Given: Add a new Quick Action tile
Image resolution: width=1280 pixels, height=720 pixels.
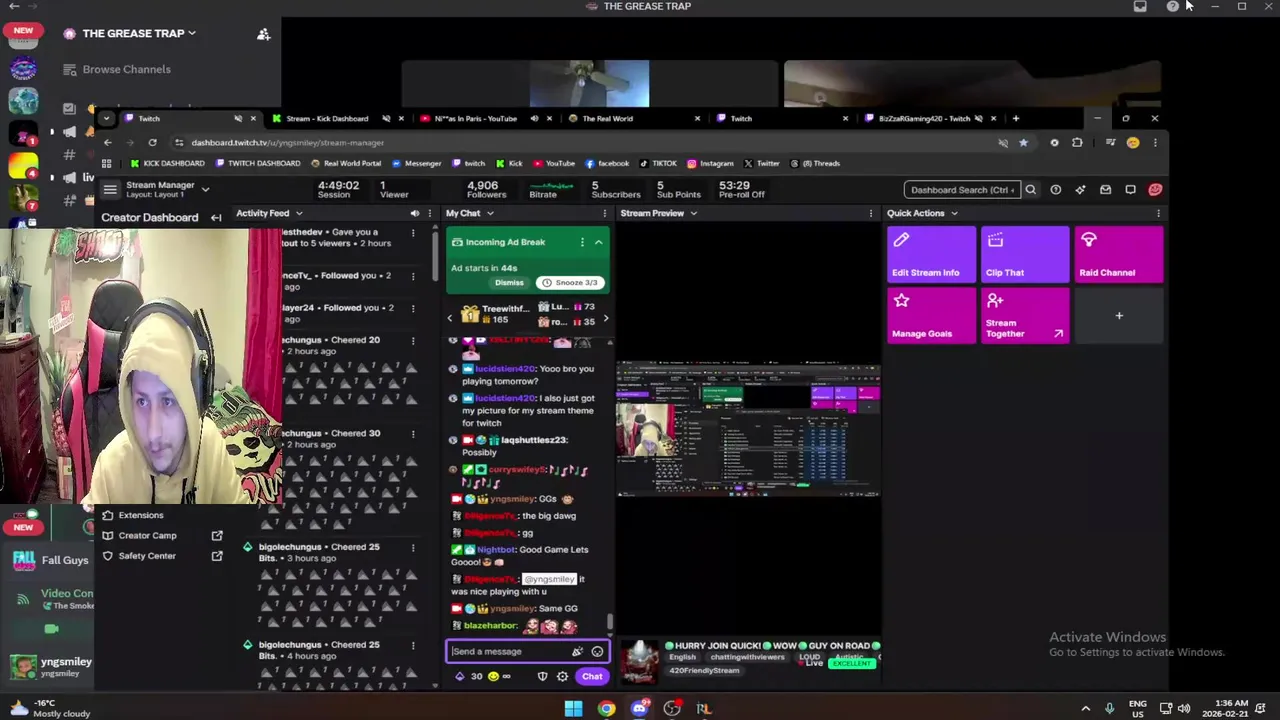Looking at the screenshot, I should coord(1119,316).
